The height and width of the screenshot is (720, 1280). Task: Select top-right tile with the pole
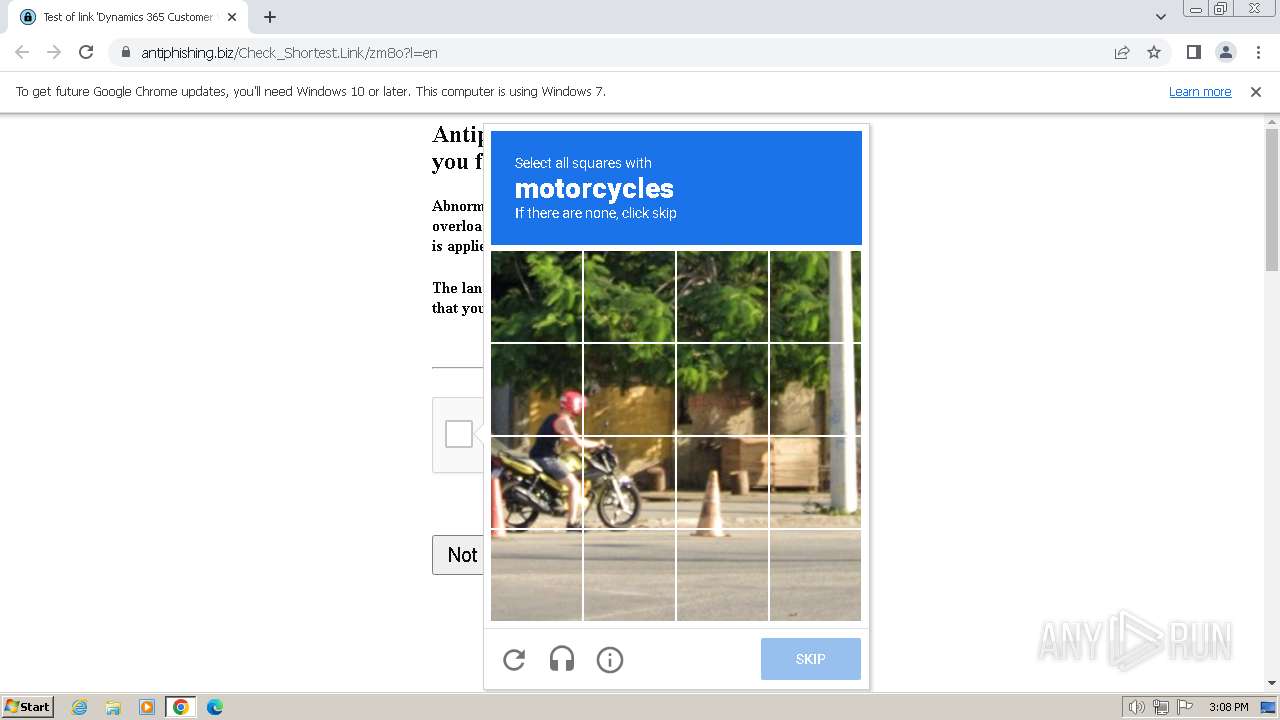click(815, 297)
